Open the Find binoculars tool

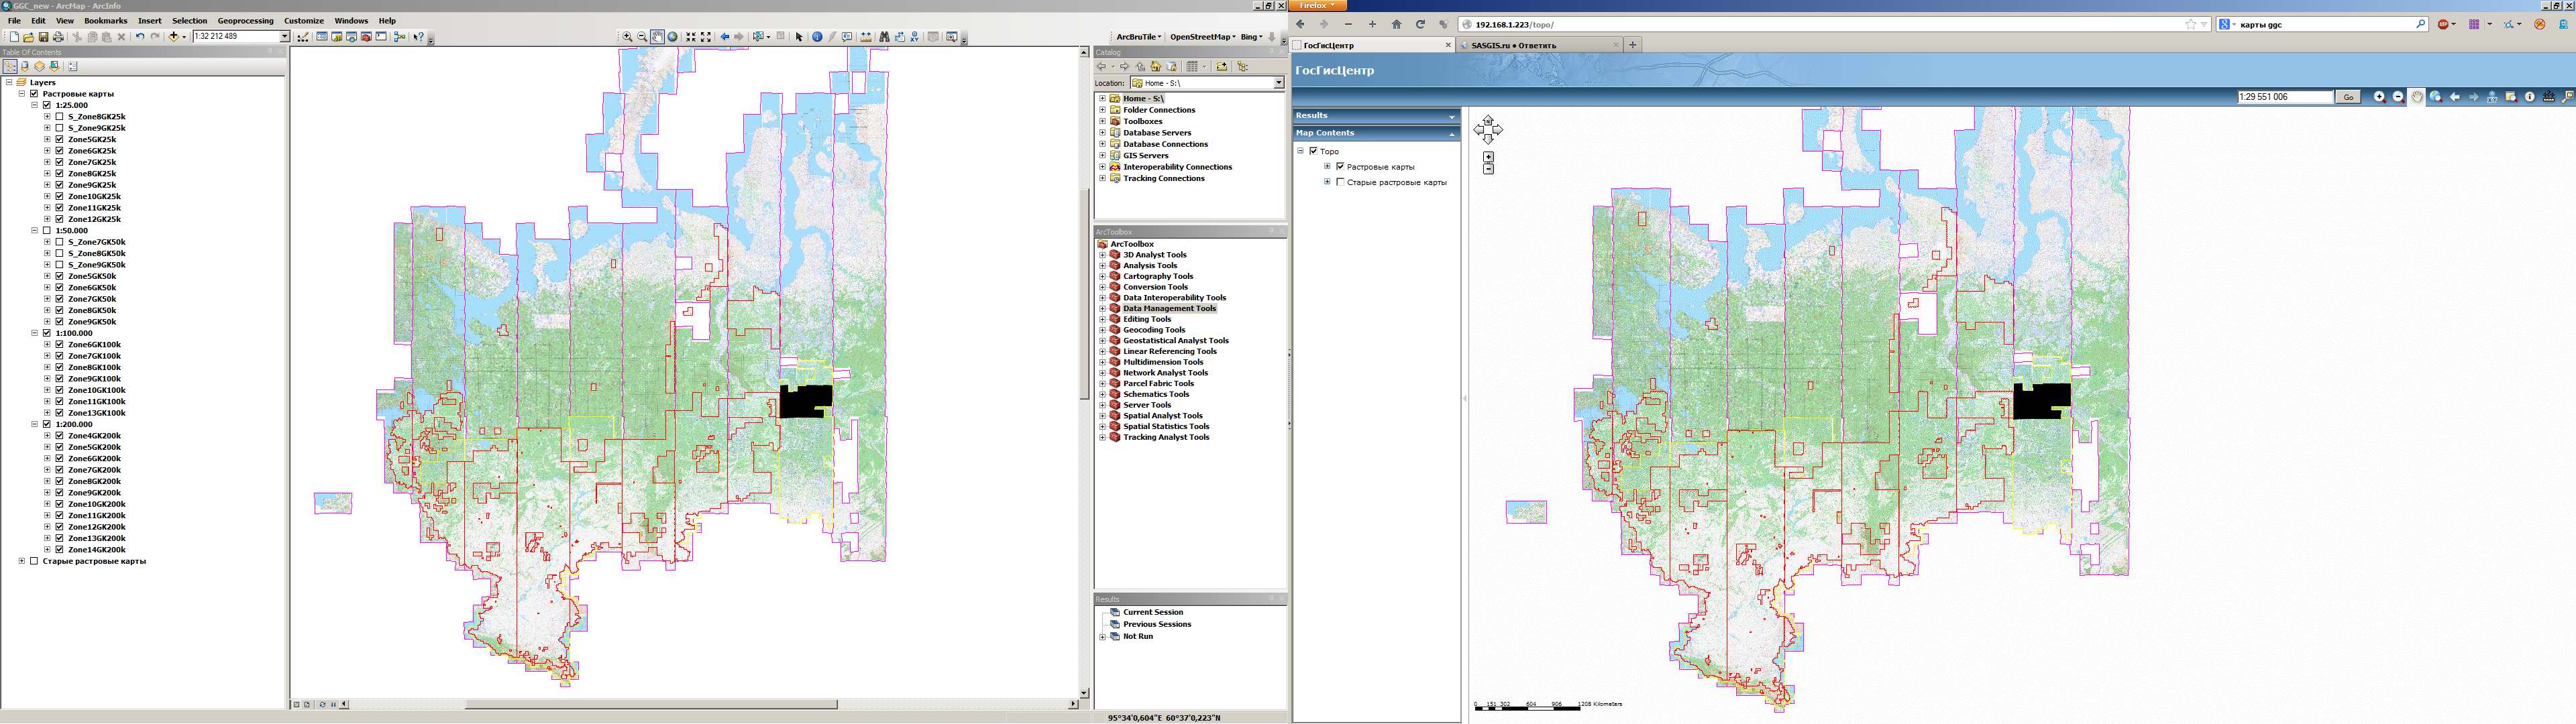884,37
